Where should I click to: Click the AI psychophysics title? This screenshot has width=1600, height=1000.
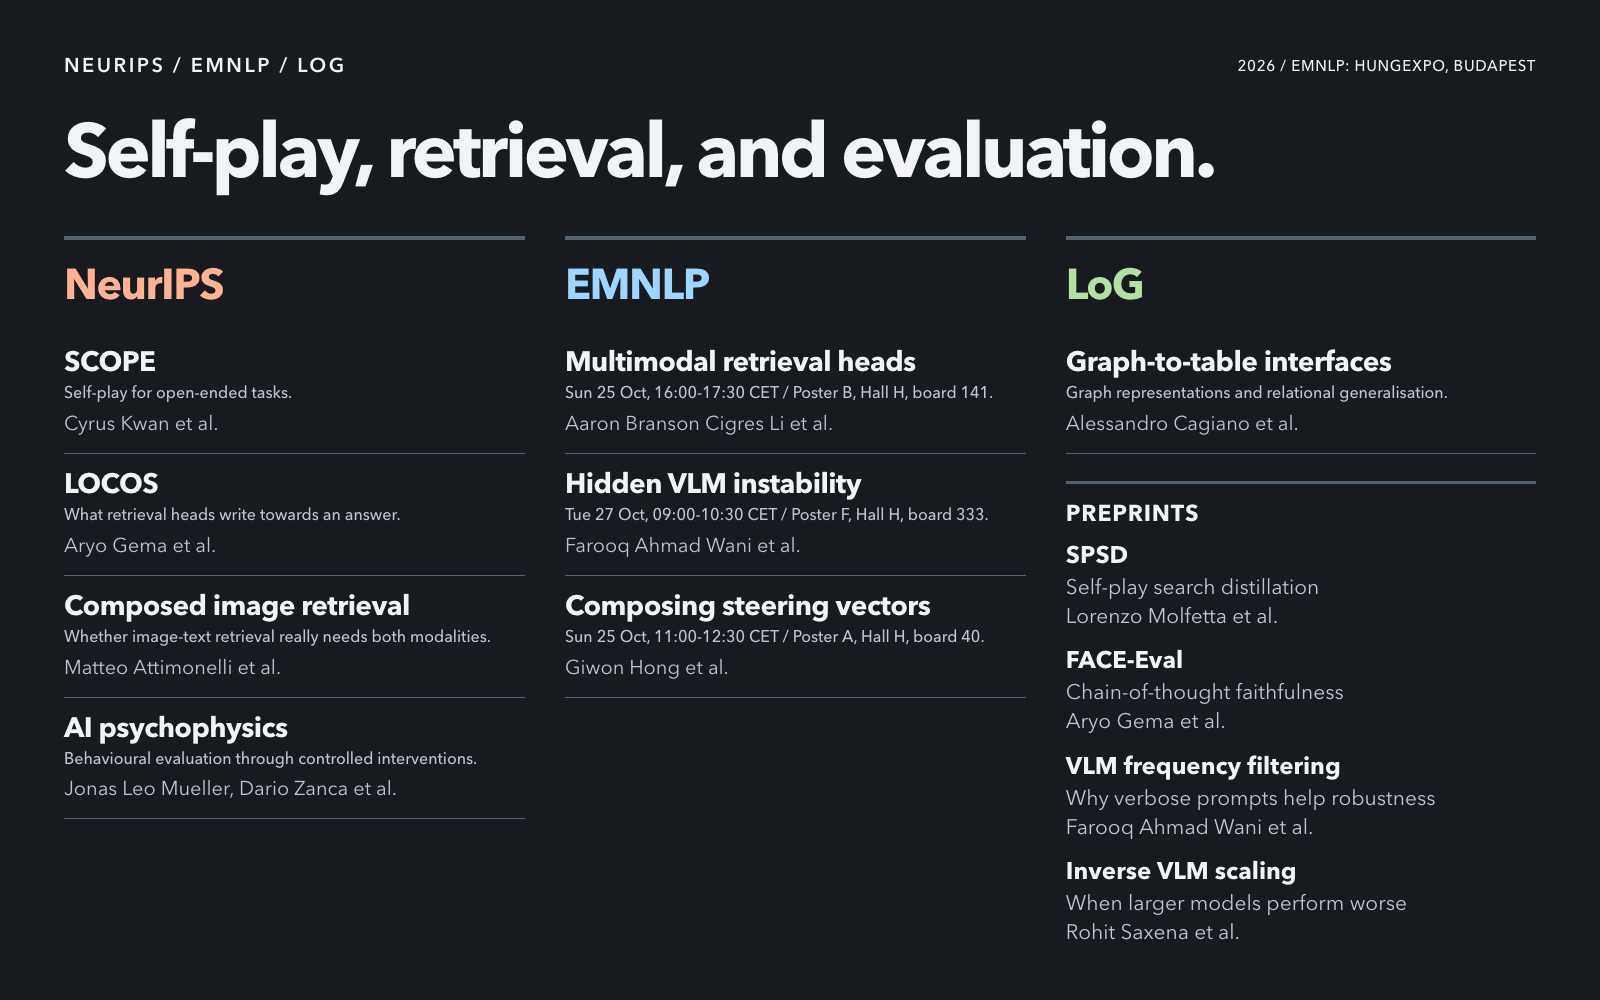(x=176, y=727)
